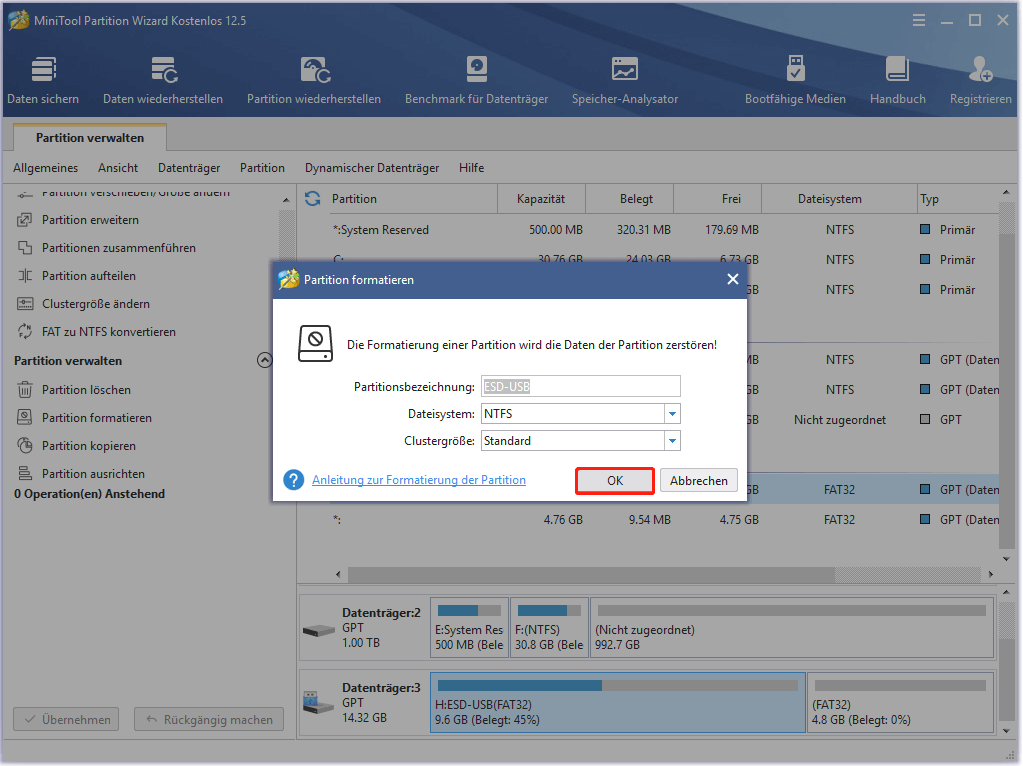This screenshot has height=766, width=1023.
Task: Open Dynamischer Datenträger menu
Action: (372, 168)
